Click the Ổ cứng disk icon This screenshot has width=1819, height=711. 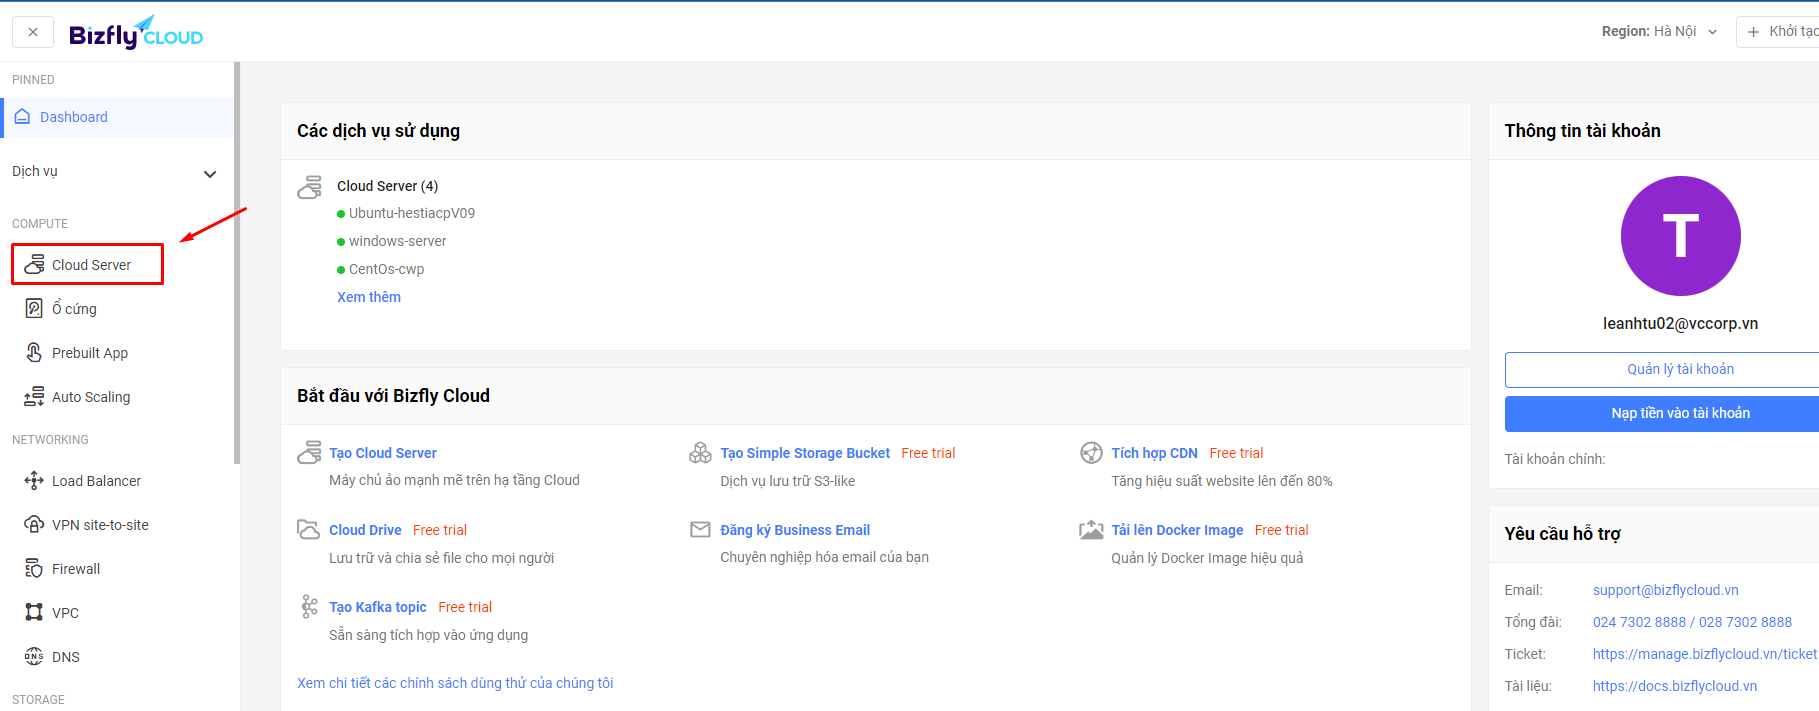(x=34, y=308)
